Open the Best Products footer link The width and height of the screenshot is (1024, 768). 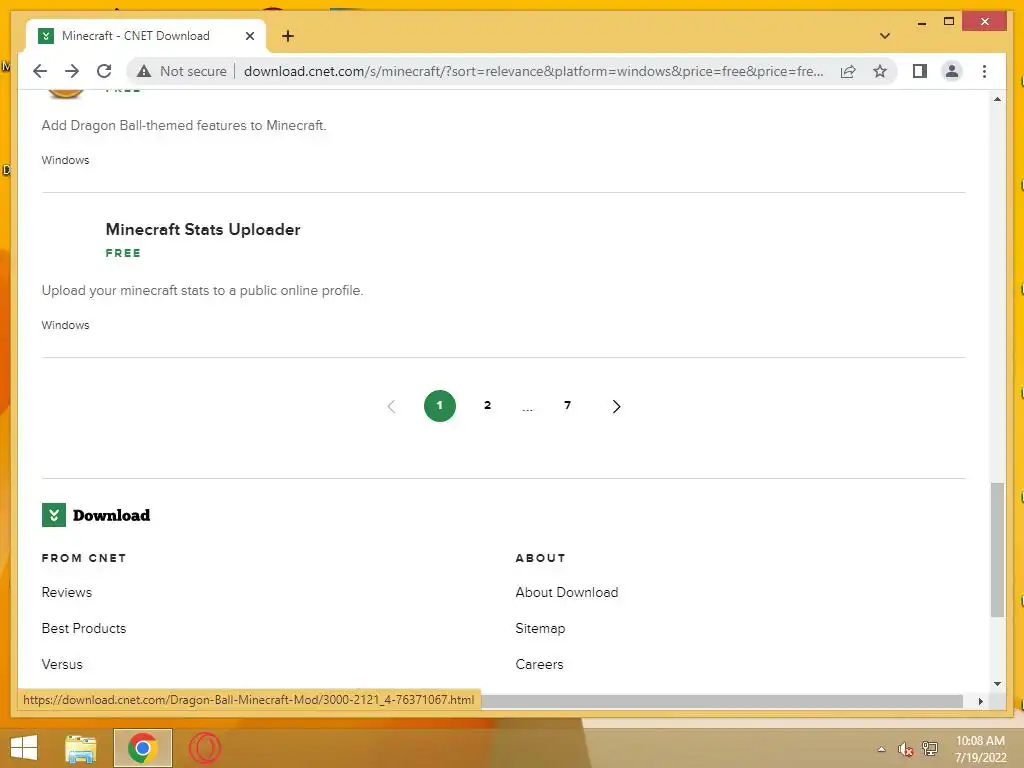click(84, 628)
